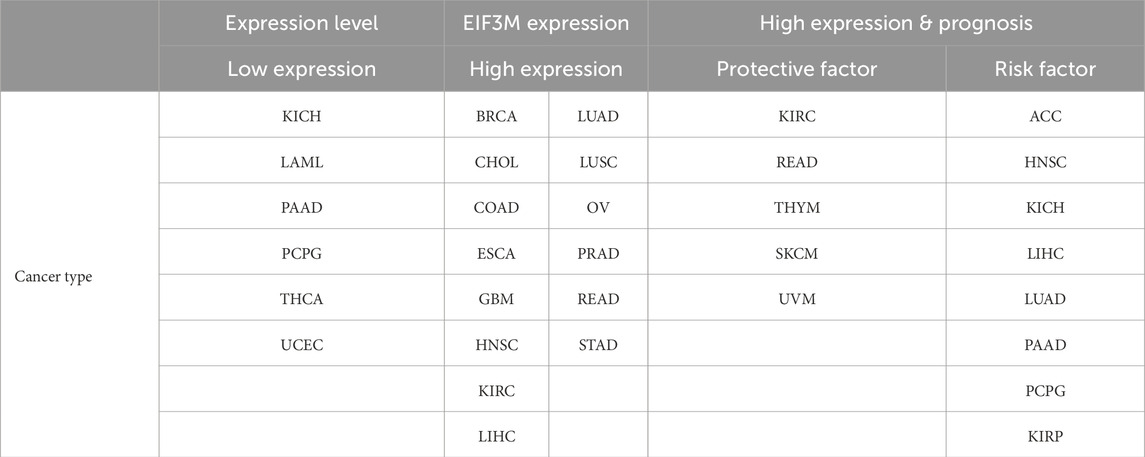Viewport: 1145px width, 457px height.
Task: Select the "EIF3M expression" column header
Action: click(x=545, y=23)
